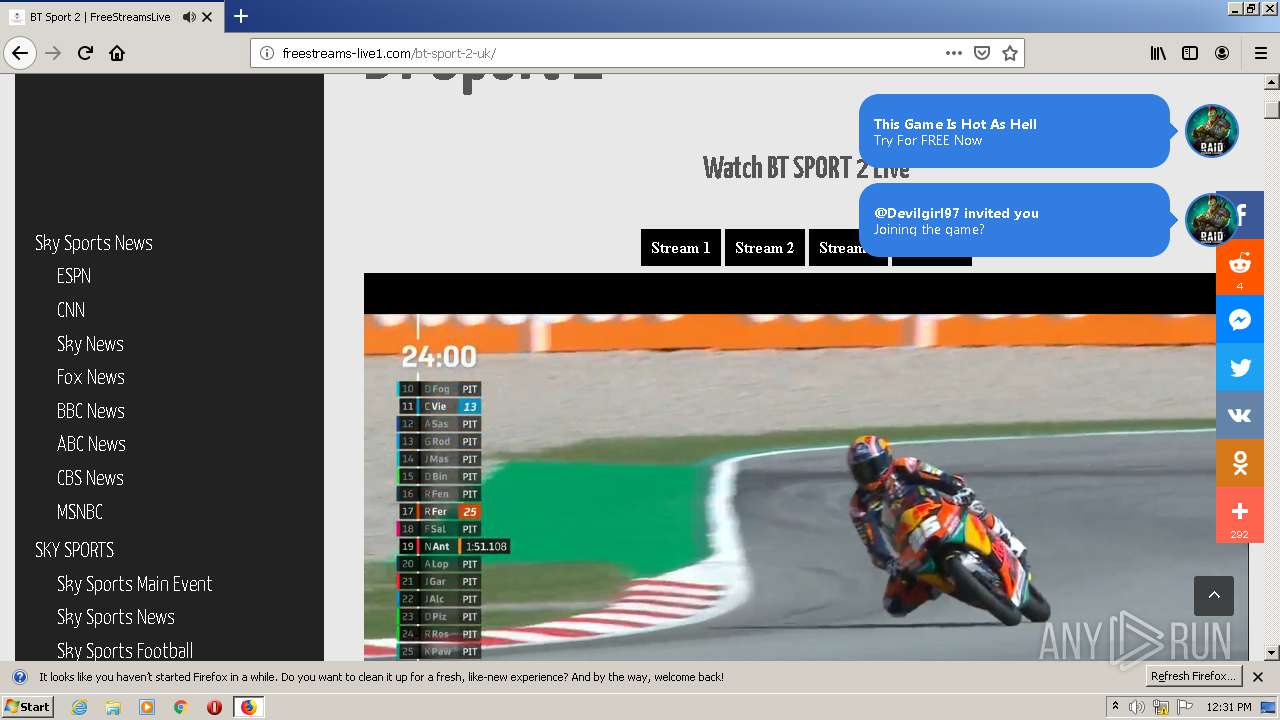Save page to Pocket
The height and width of the screenshot is (720, 1280).
tap(982, 53)
